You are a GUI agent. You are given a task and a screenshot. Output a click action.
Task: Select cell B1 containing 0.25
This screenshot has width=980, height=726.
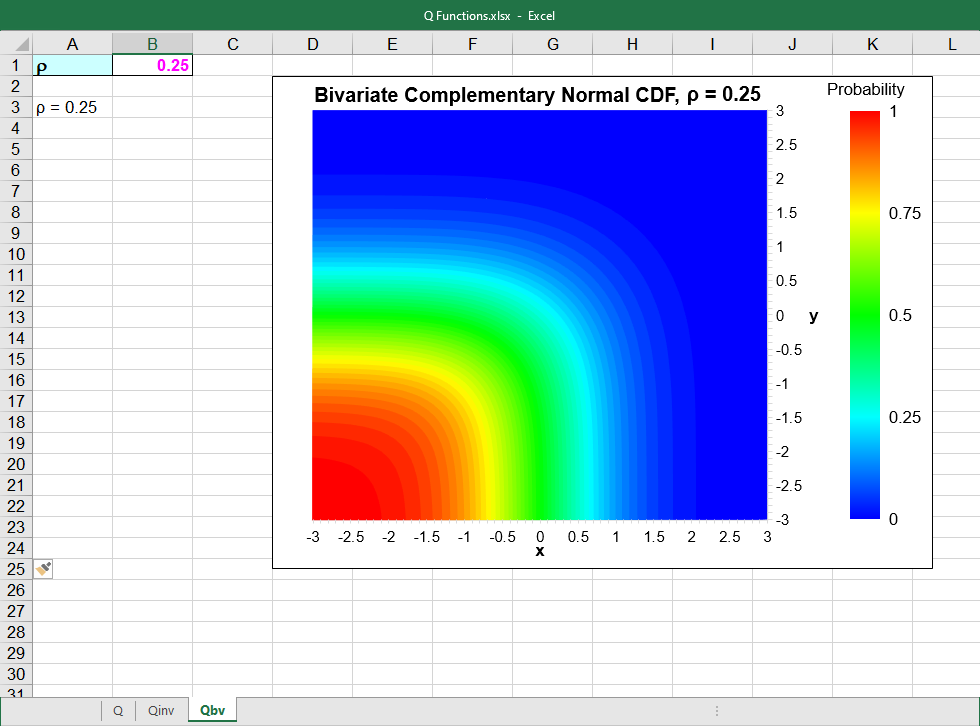[152, 64]
